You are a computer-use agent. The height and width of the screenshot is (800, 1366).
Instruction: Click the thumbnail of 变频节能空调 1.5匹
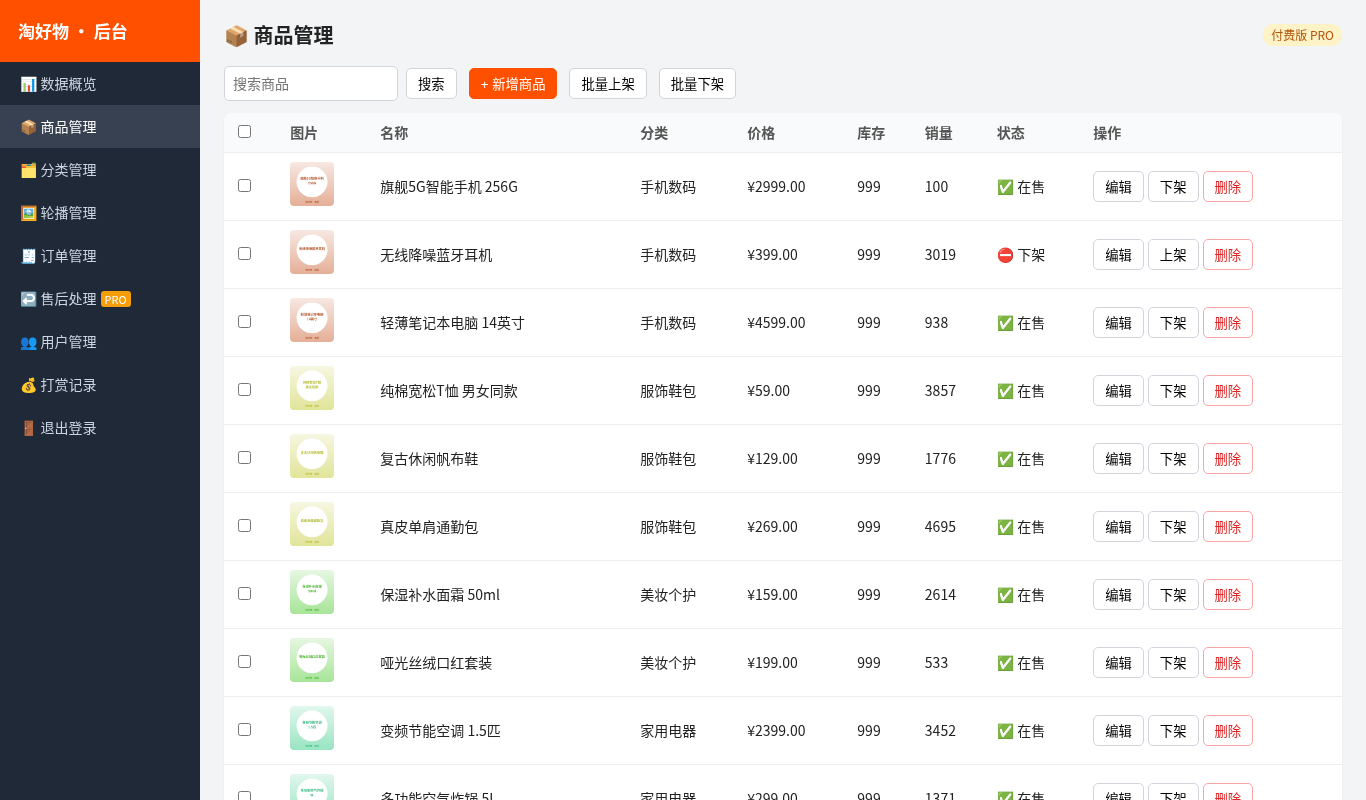[312, 728]
